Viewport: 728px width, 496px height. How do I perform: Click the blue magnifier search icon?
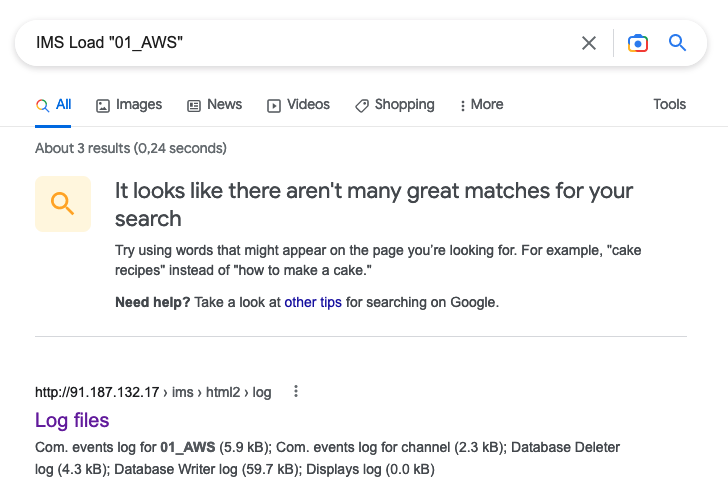click(677, 43)
